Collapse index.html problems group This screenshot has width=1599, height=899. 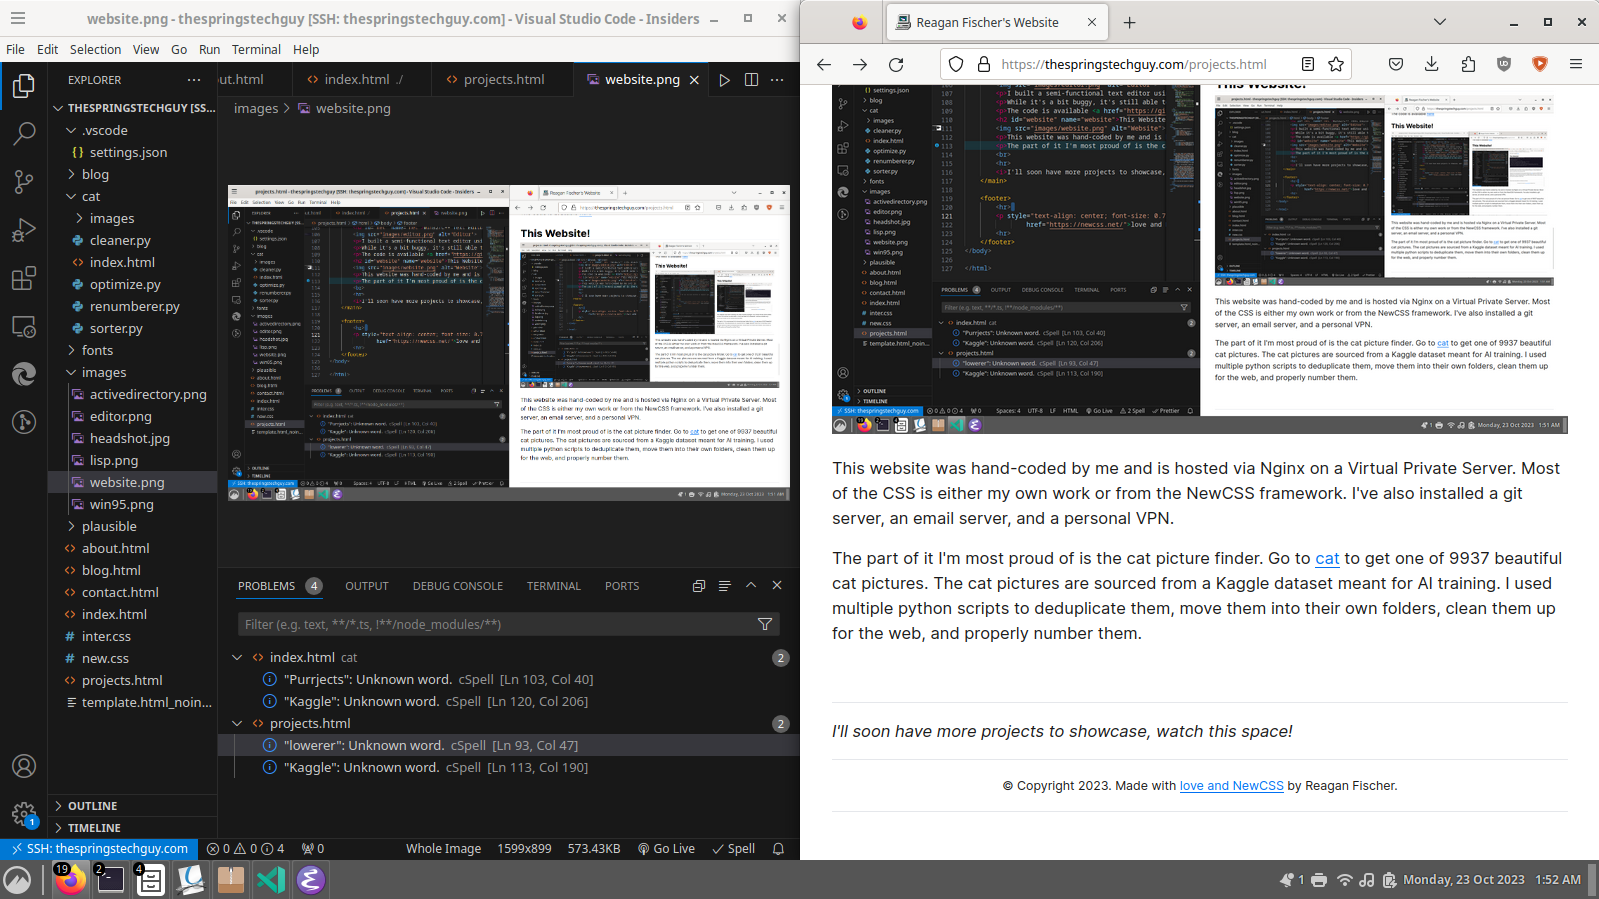click(237, 658)
